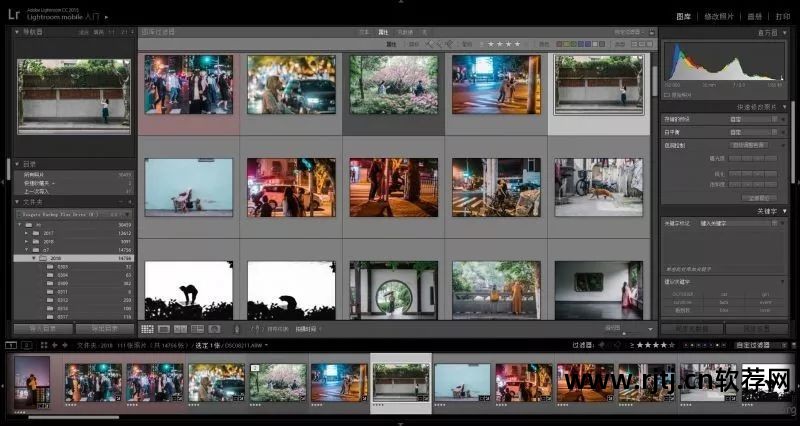Collapse the Catalog (目录) panel
This screenshot has width=800, height=426.
[18, 164]
